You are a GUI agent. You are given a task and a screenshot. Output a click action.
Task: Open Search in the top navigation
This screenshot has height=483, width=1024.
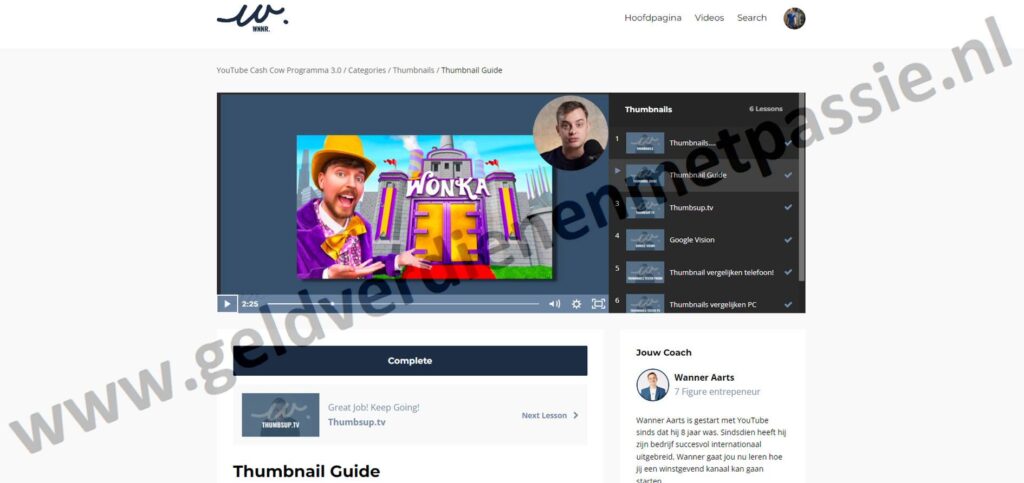752,18
